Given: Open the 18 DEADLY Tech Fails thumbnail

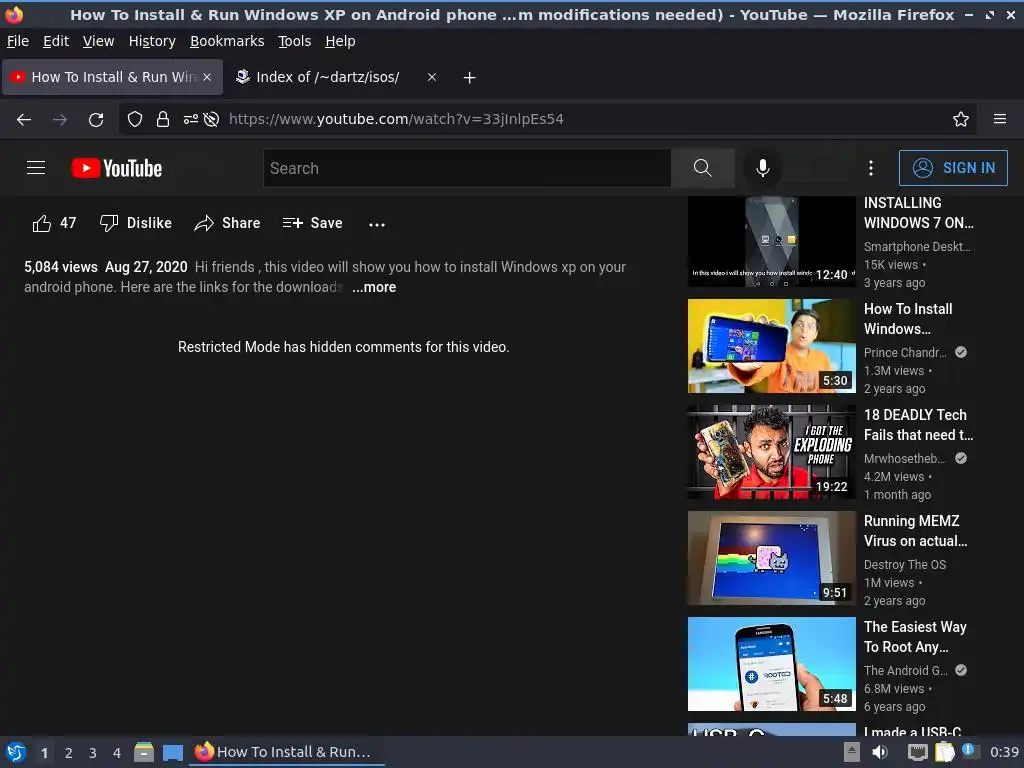Looking at the screenshot, I should [771, 452].
